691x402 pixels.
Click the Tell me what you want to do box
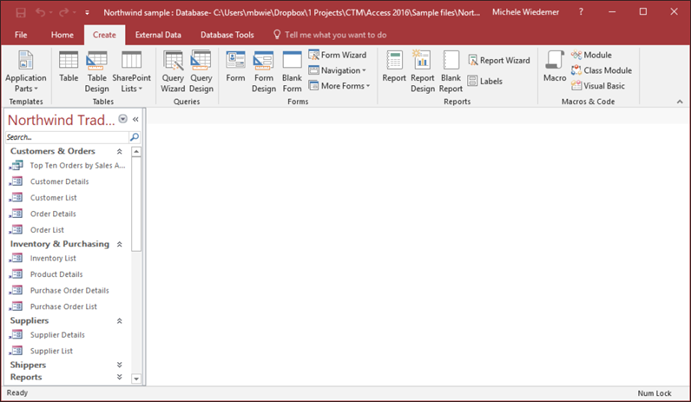(x=330, y=35)
